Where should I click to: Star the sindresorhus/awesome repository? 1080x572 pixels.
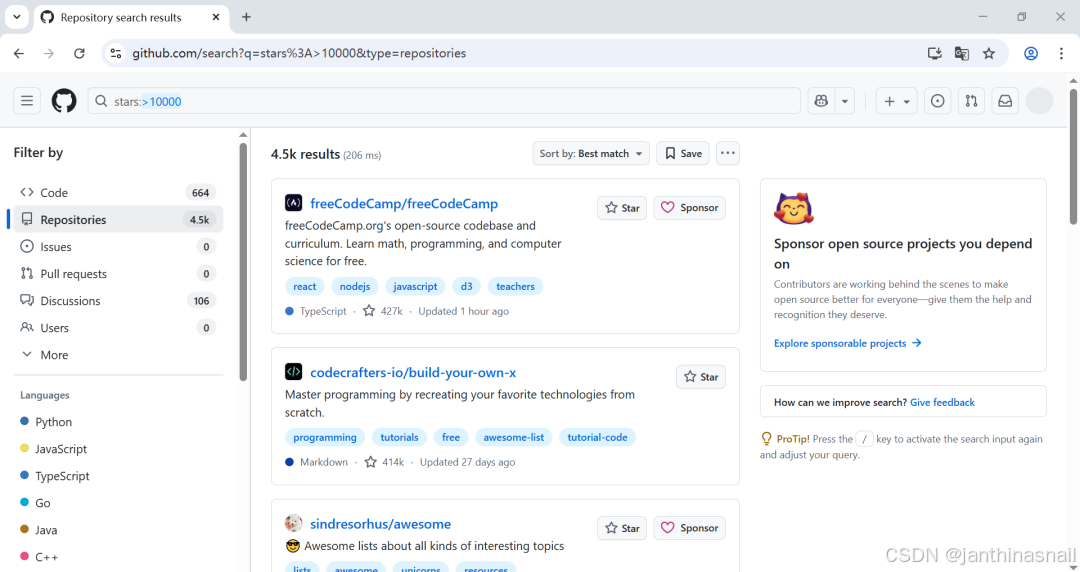click(622, 528)
